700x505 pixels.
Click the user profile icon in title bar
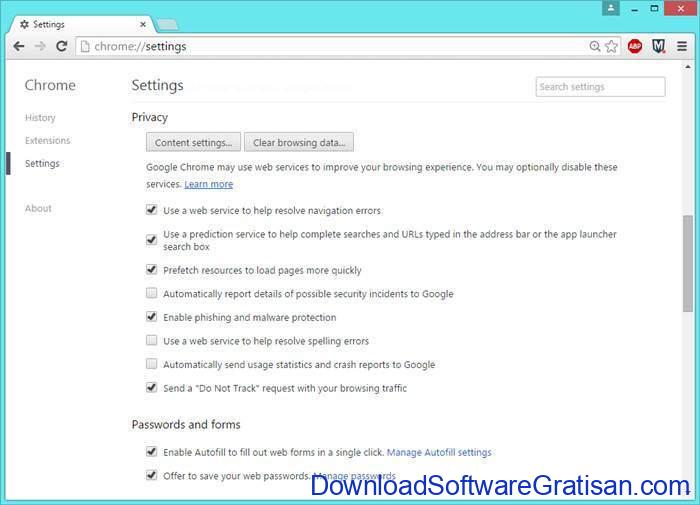click(611, 8)
